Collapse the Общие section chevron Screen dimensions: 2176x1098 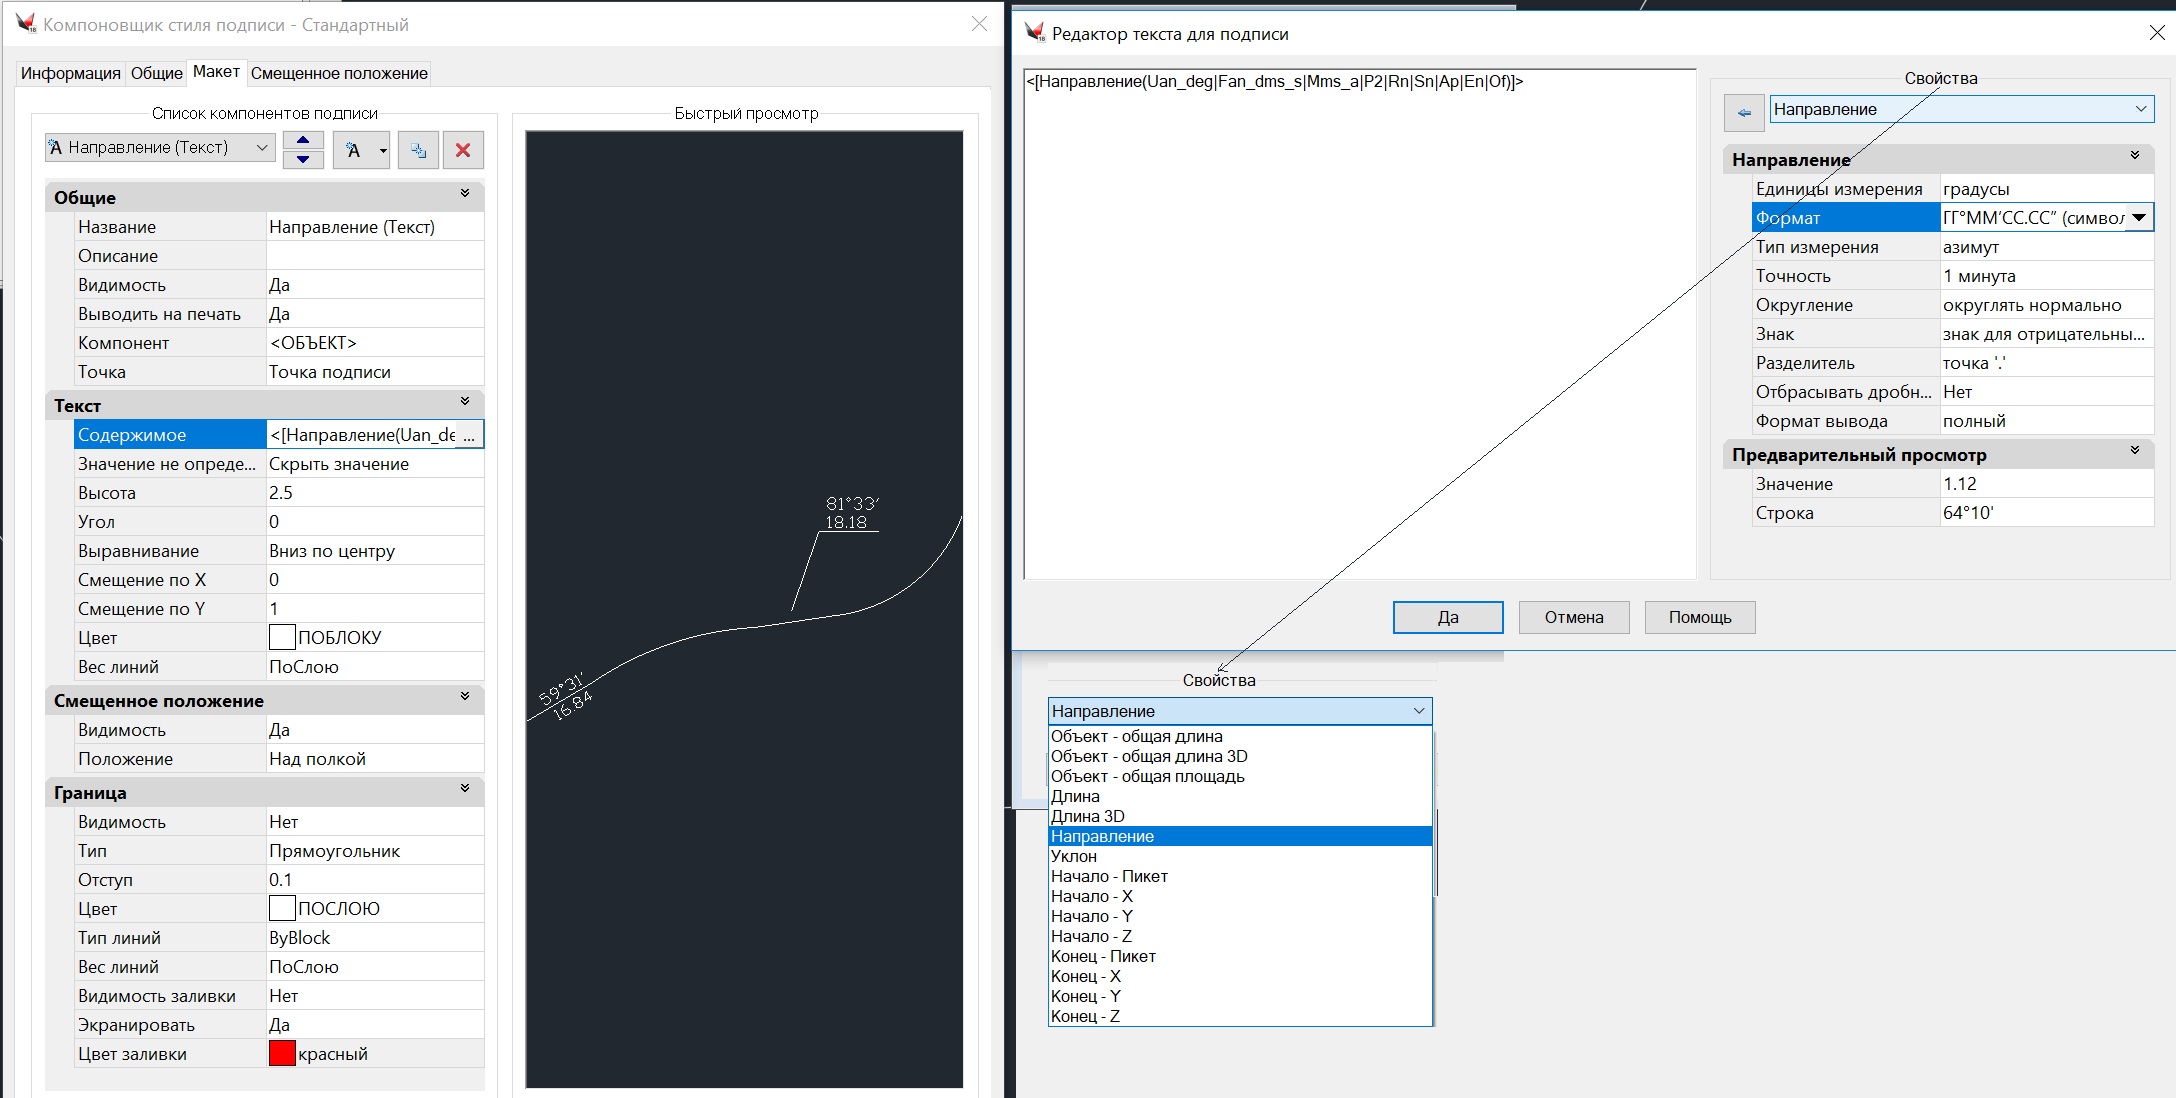(465, 194)
